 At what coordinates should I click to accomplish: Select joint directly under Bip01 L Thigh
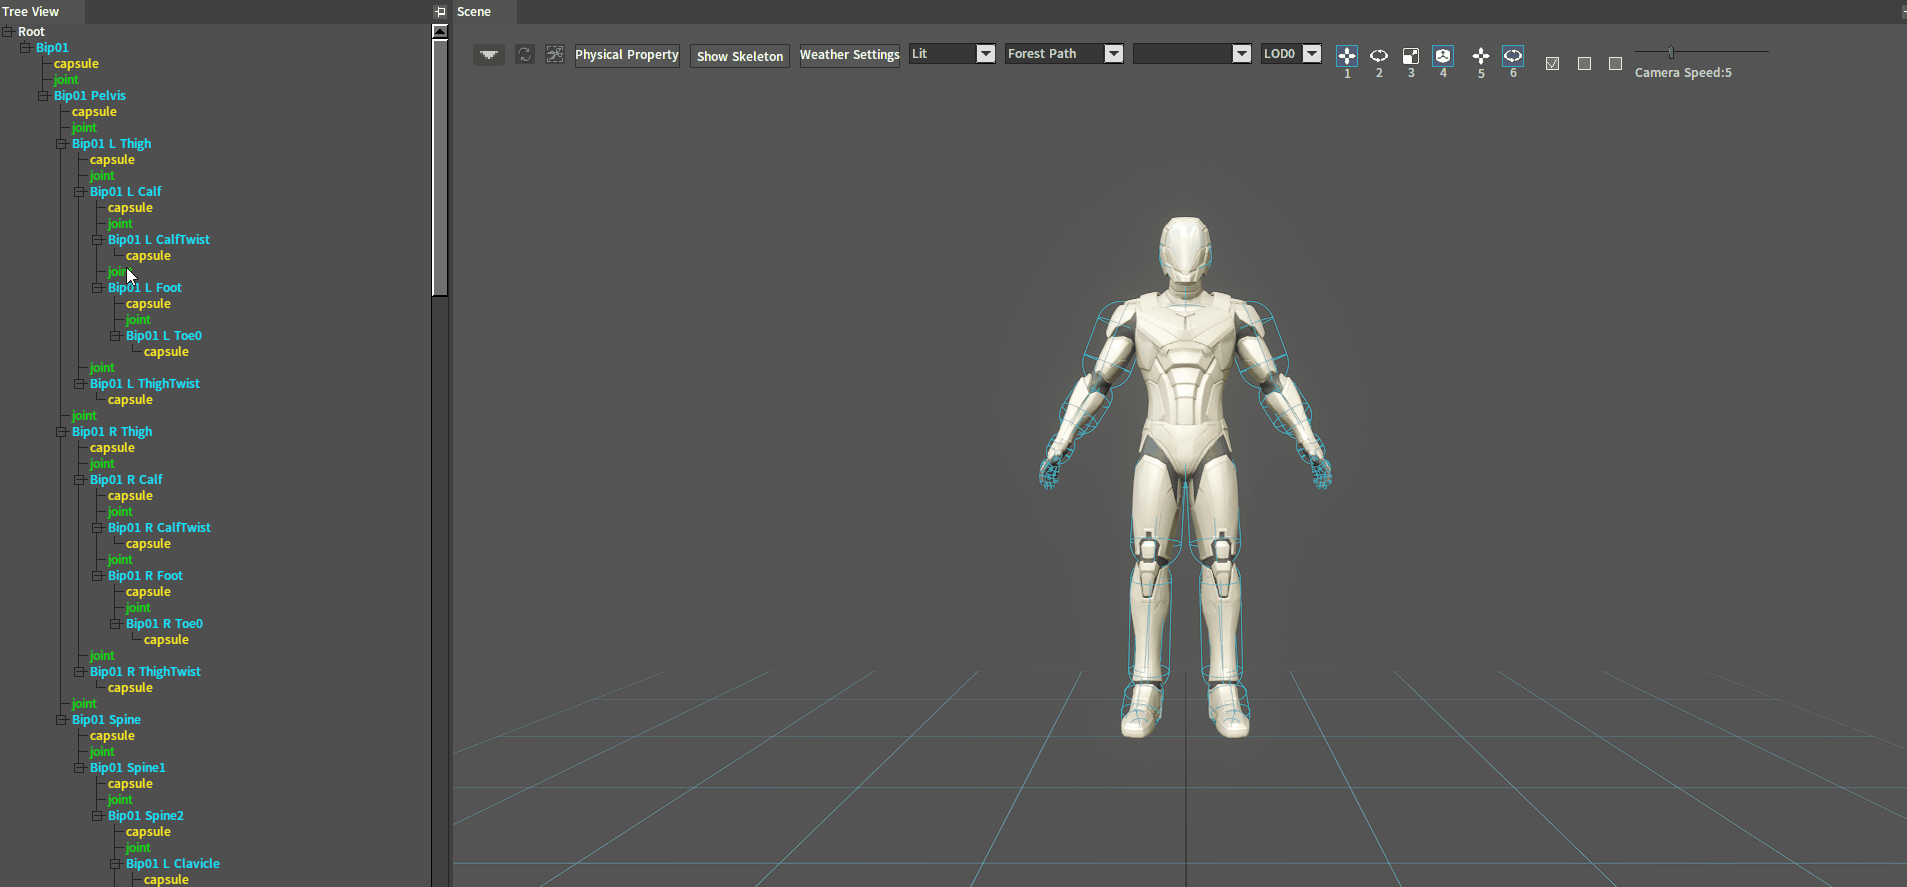pyautogui.click(x=102, y=176)
